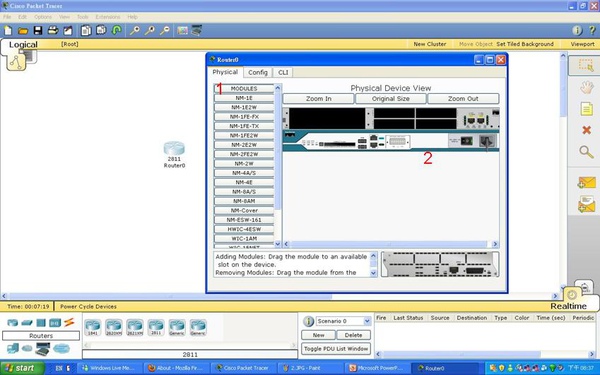Choose the Add Simple PDU envelope tool

pyautogui.click(x=587, y=182)
